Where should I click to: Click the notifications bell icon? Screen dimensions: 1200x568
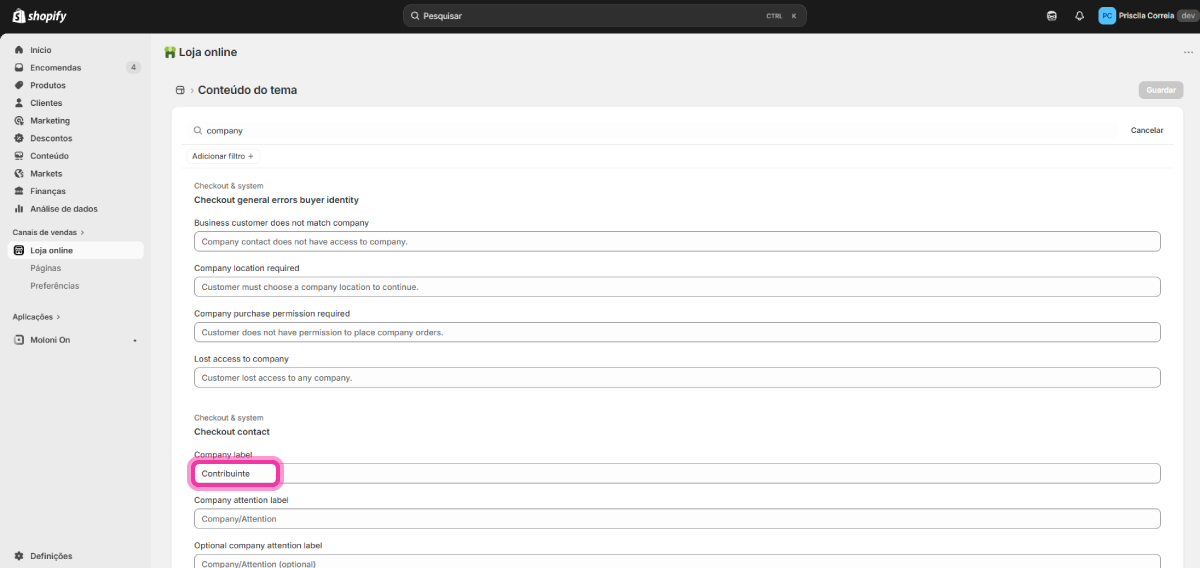pos(1079,16)
